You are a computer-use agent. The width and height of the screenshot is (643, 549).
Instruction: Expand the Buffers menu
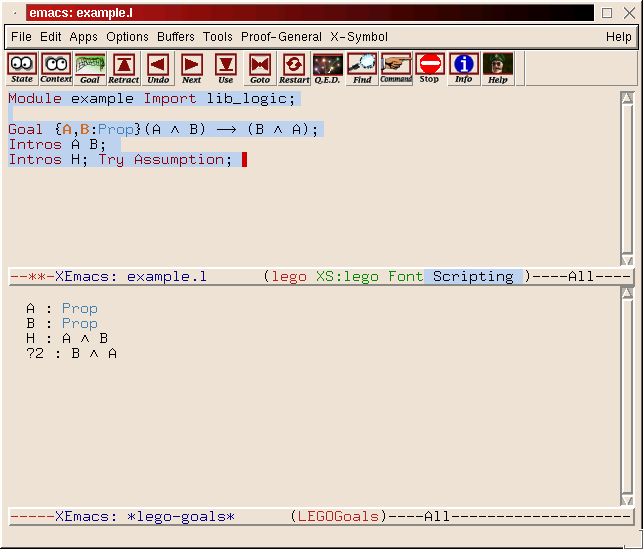pos(176,37)
